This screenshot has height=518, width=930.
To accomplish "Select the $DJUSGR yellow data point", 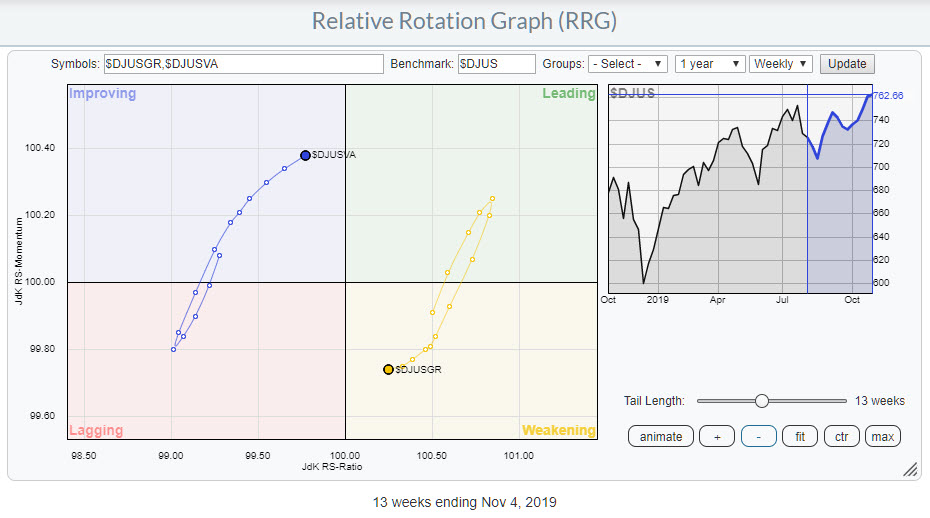I will click(388, 369).
